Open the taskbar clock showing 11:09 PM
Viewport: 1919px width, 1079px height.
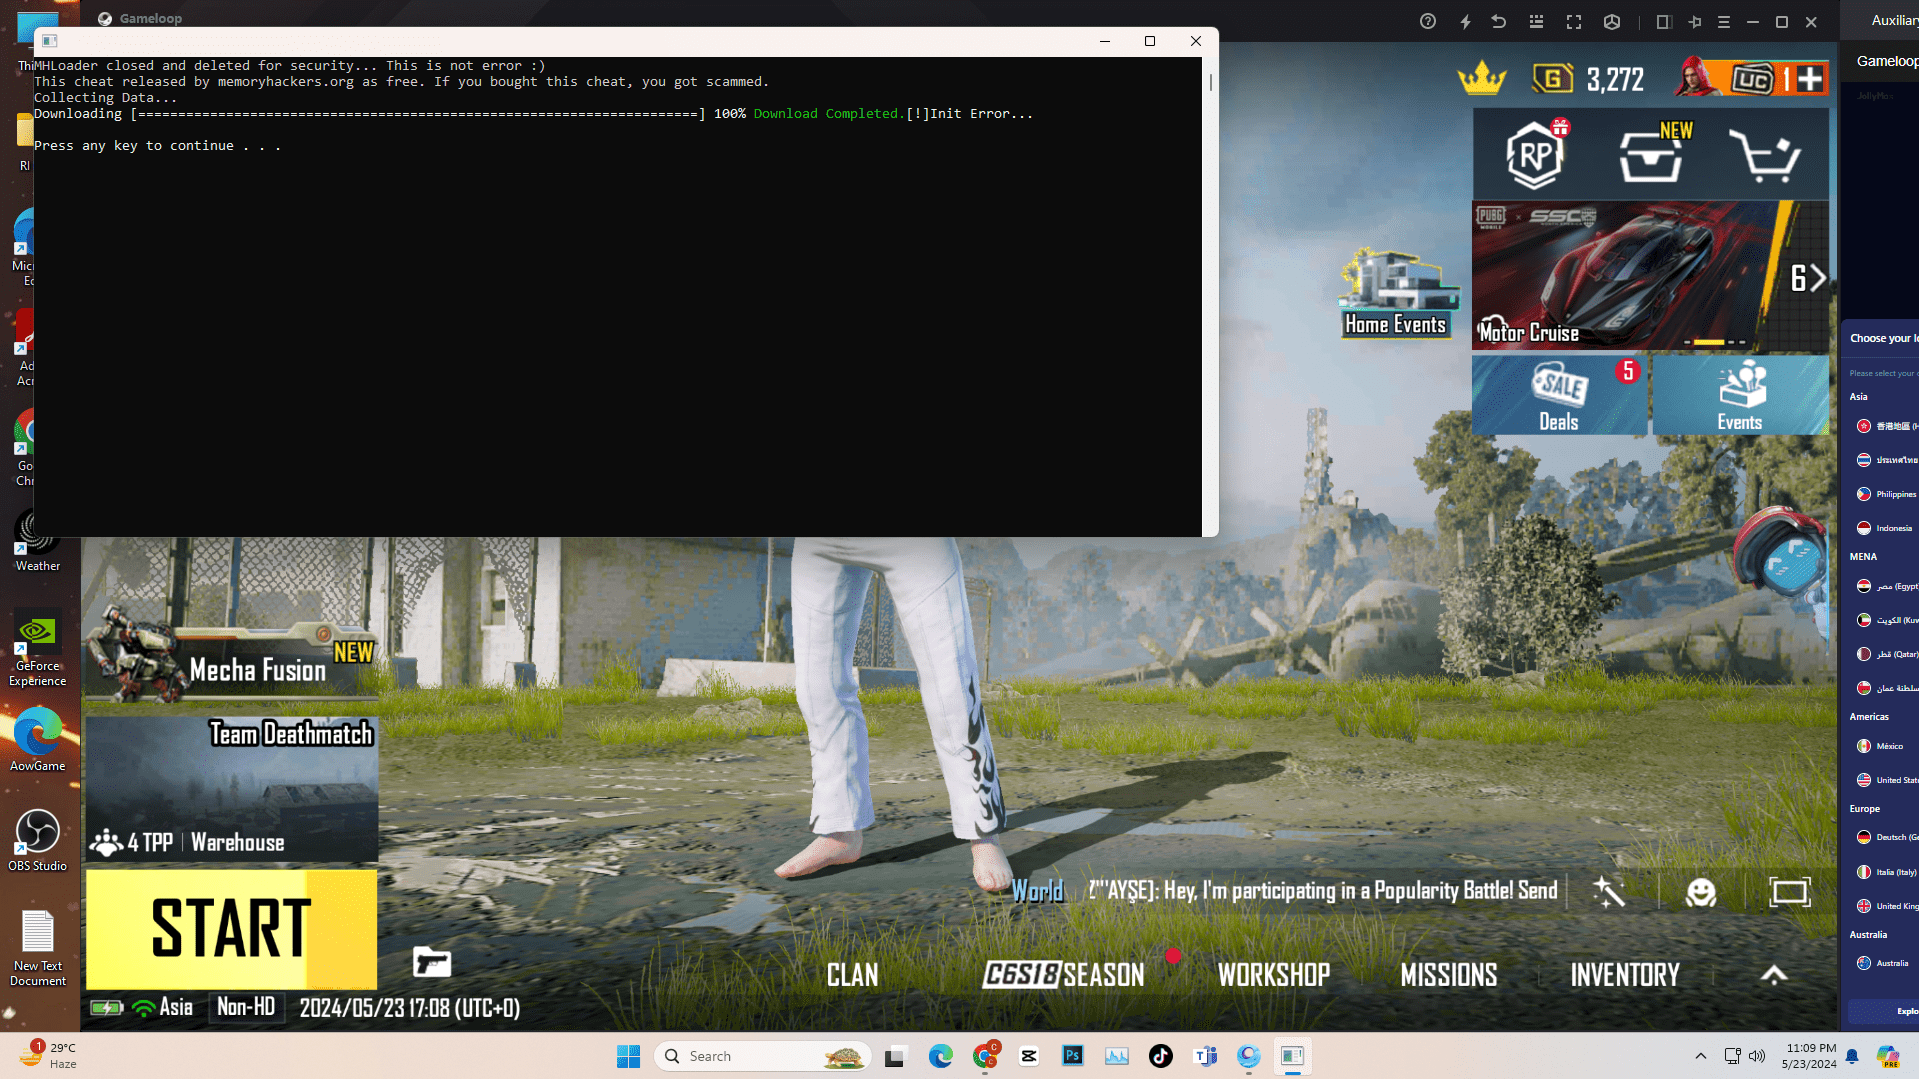pyautogui.click(x=1809, y=1056)
